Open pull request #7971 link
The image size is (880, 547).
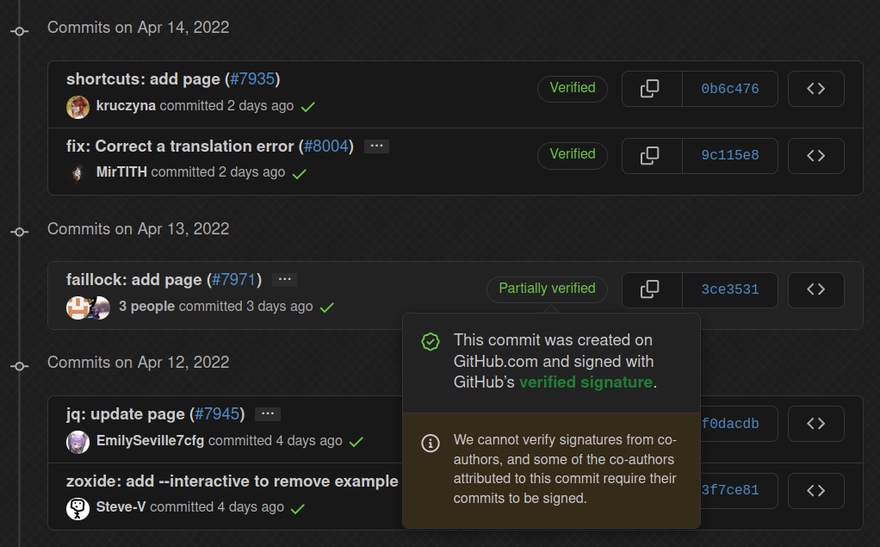tap(234, 280)
